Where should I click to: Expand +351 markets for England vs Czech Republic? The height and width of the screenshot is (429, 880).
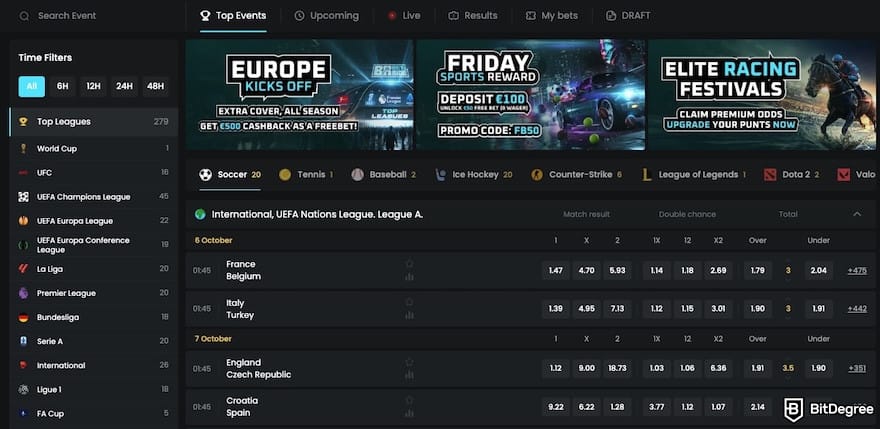tap(857, 369)
